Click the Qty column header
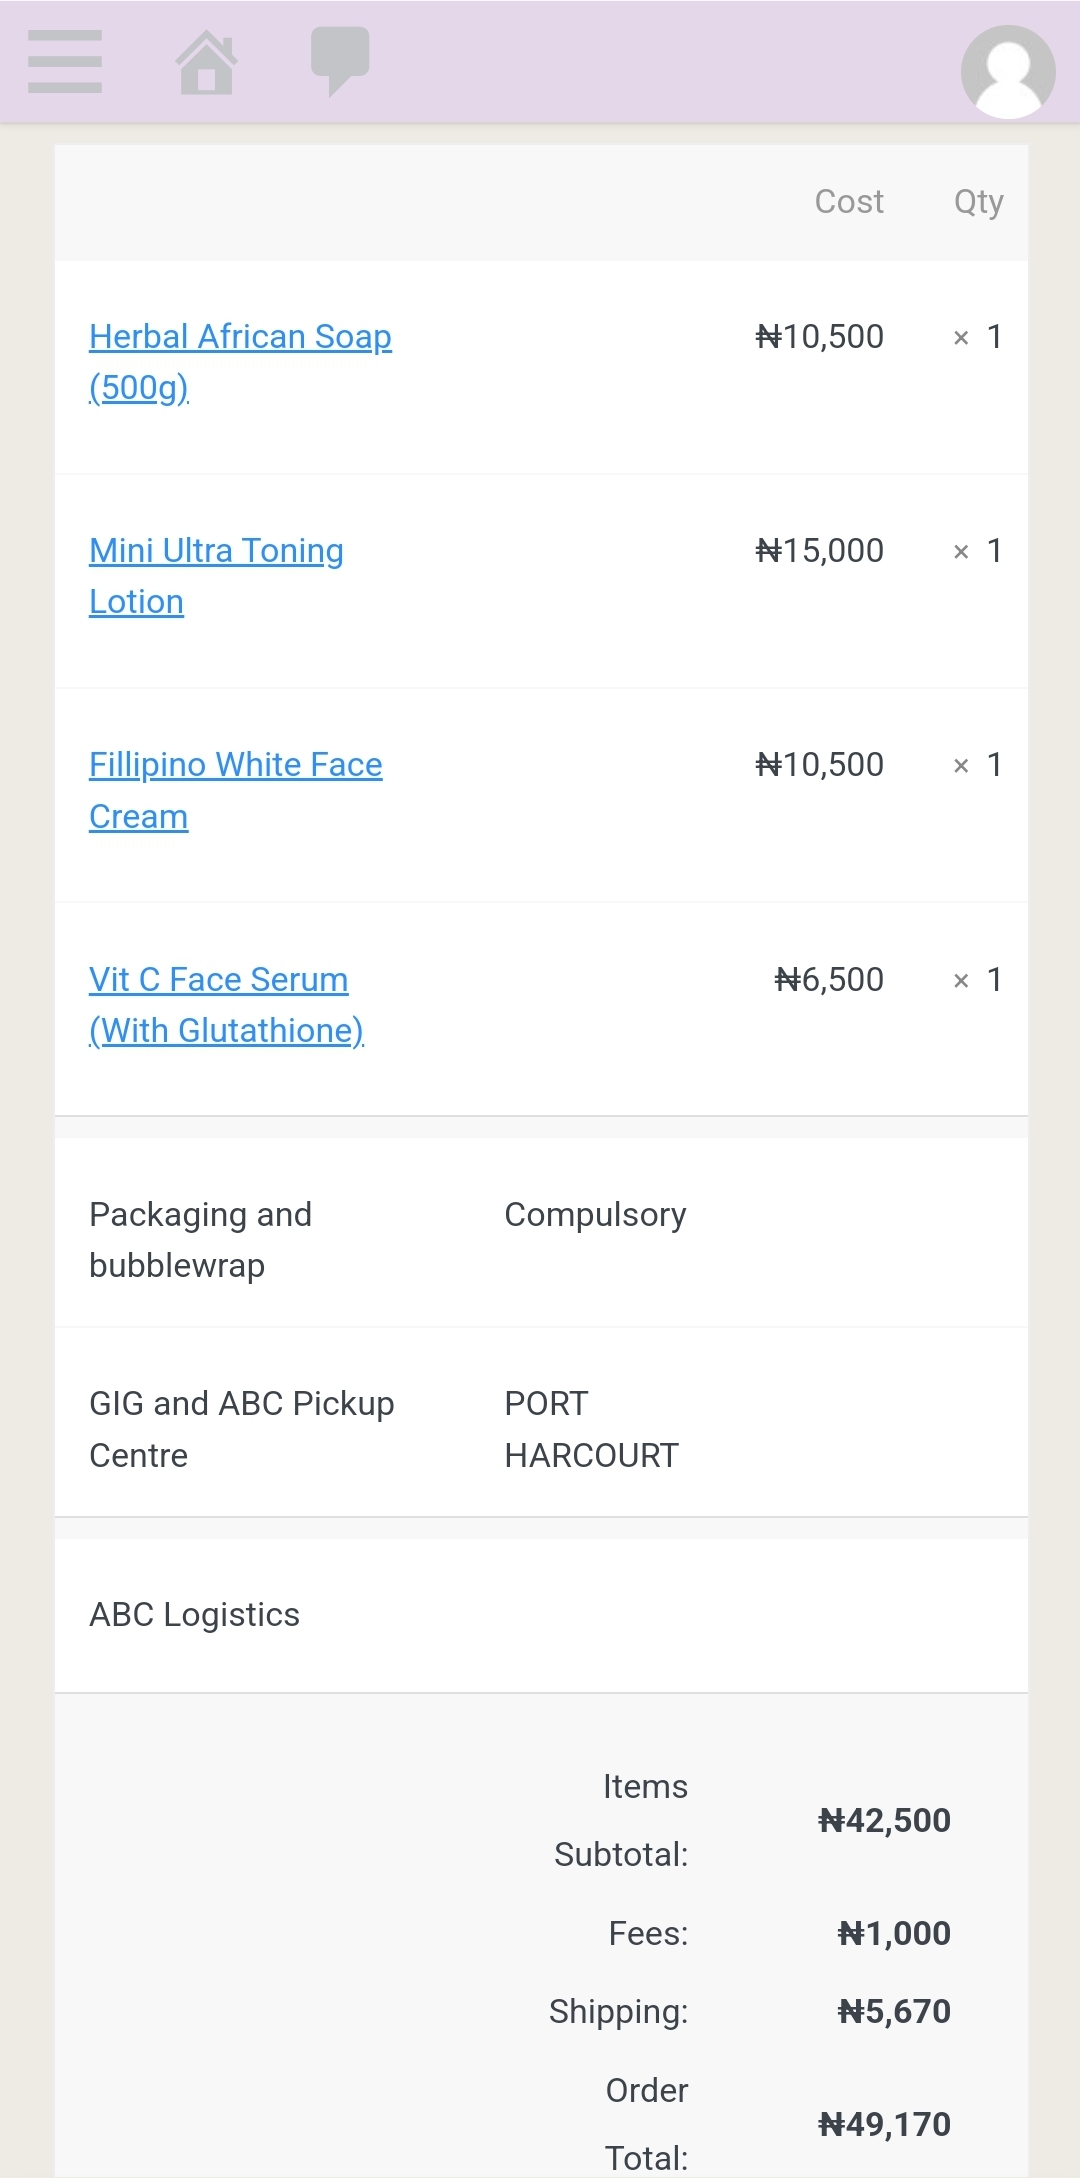 tap(978, 202)
